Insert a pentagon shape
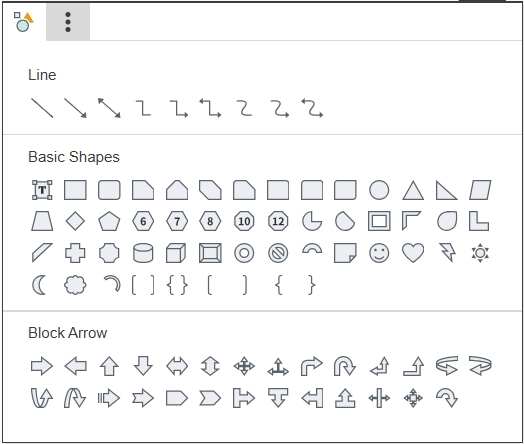Image resolution: width=524 pixels, height=444 pixels. coord(109,221)
